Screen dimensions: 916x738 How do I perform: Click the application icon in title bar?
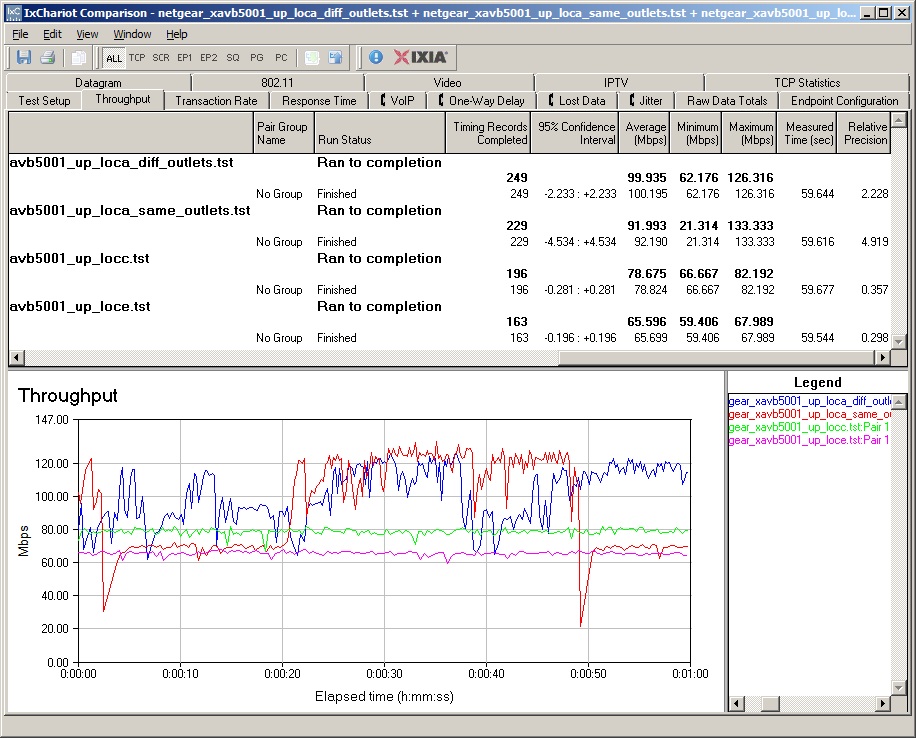click(14, 13)
